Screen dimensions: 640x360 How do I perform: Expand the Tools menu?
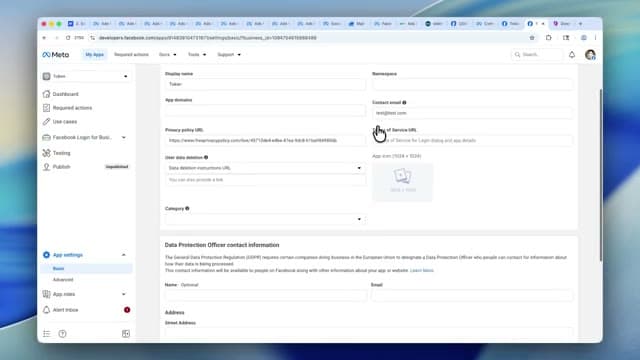coord(197,55)
